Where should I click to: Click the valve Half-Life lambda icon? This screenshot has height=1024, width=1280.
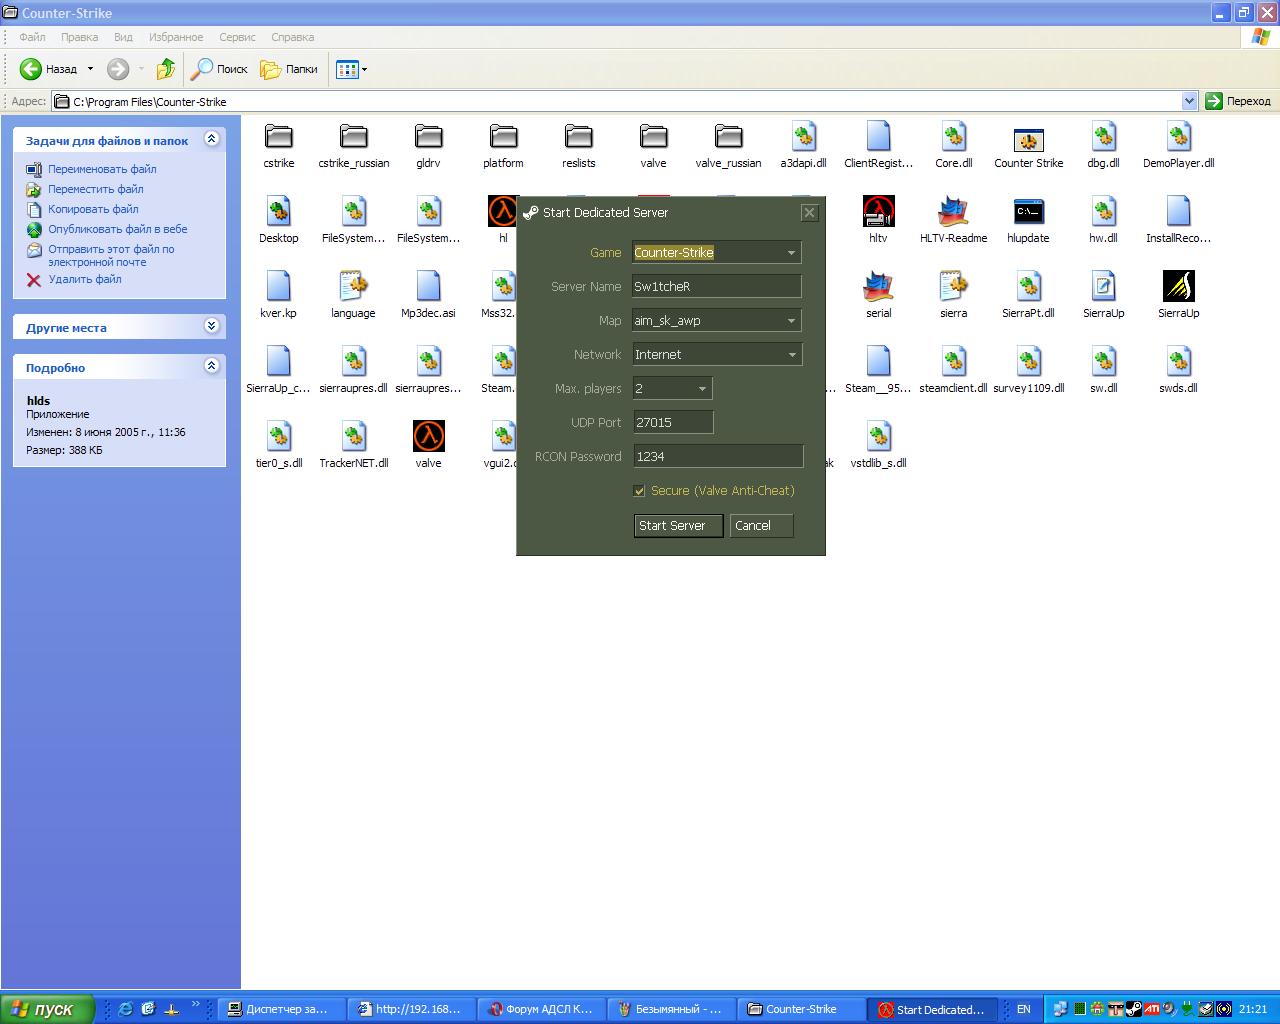pos(428,437)
